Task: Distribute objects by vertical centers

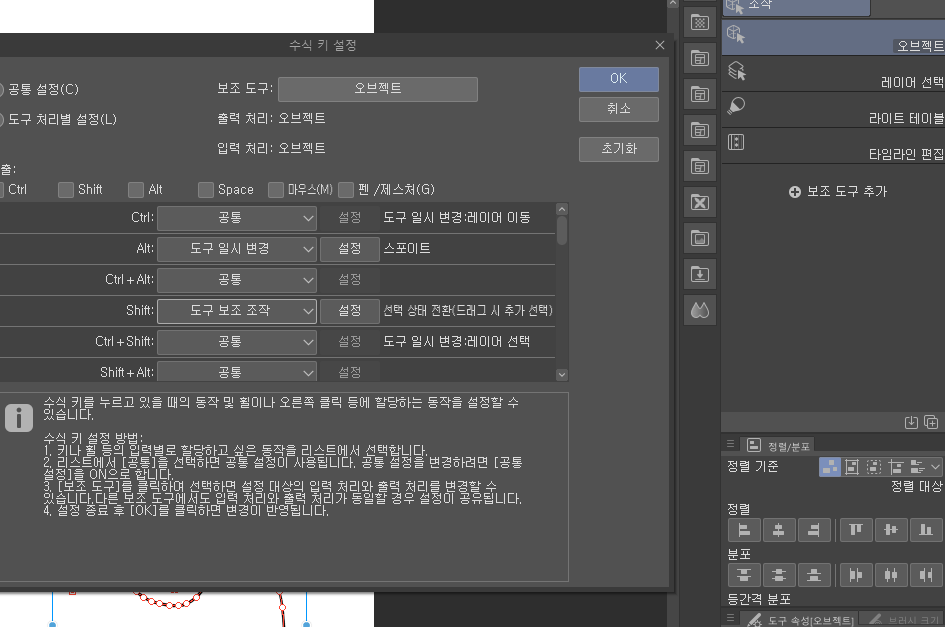Action: [779, 575]
